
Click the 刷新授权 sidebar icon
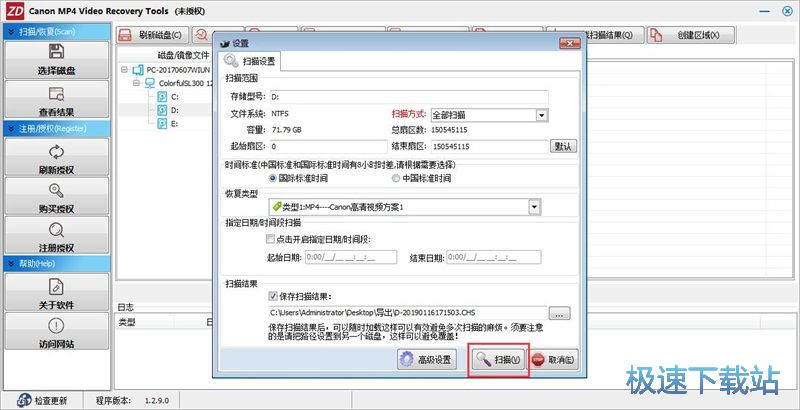(57, 151)
